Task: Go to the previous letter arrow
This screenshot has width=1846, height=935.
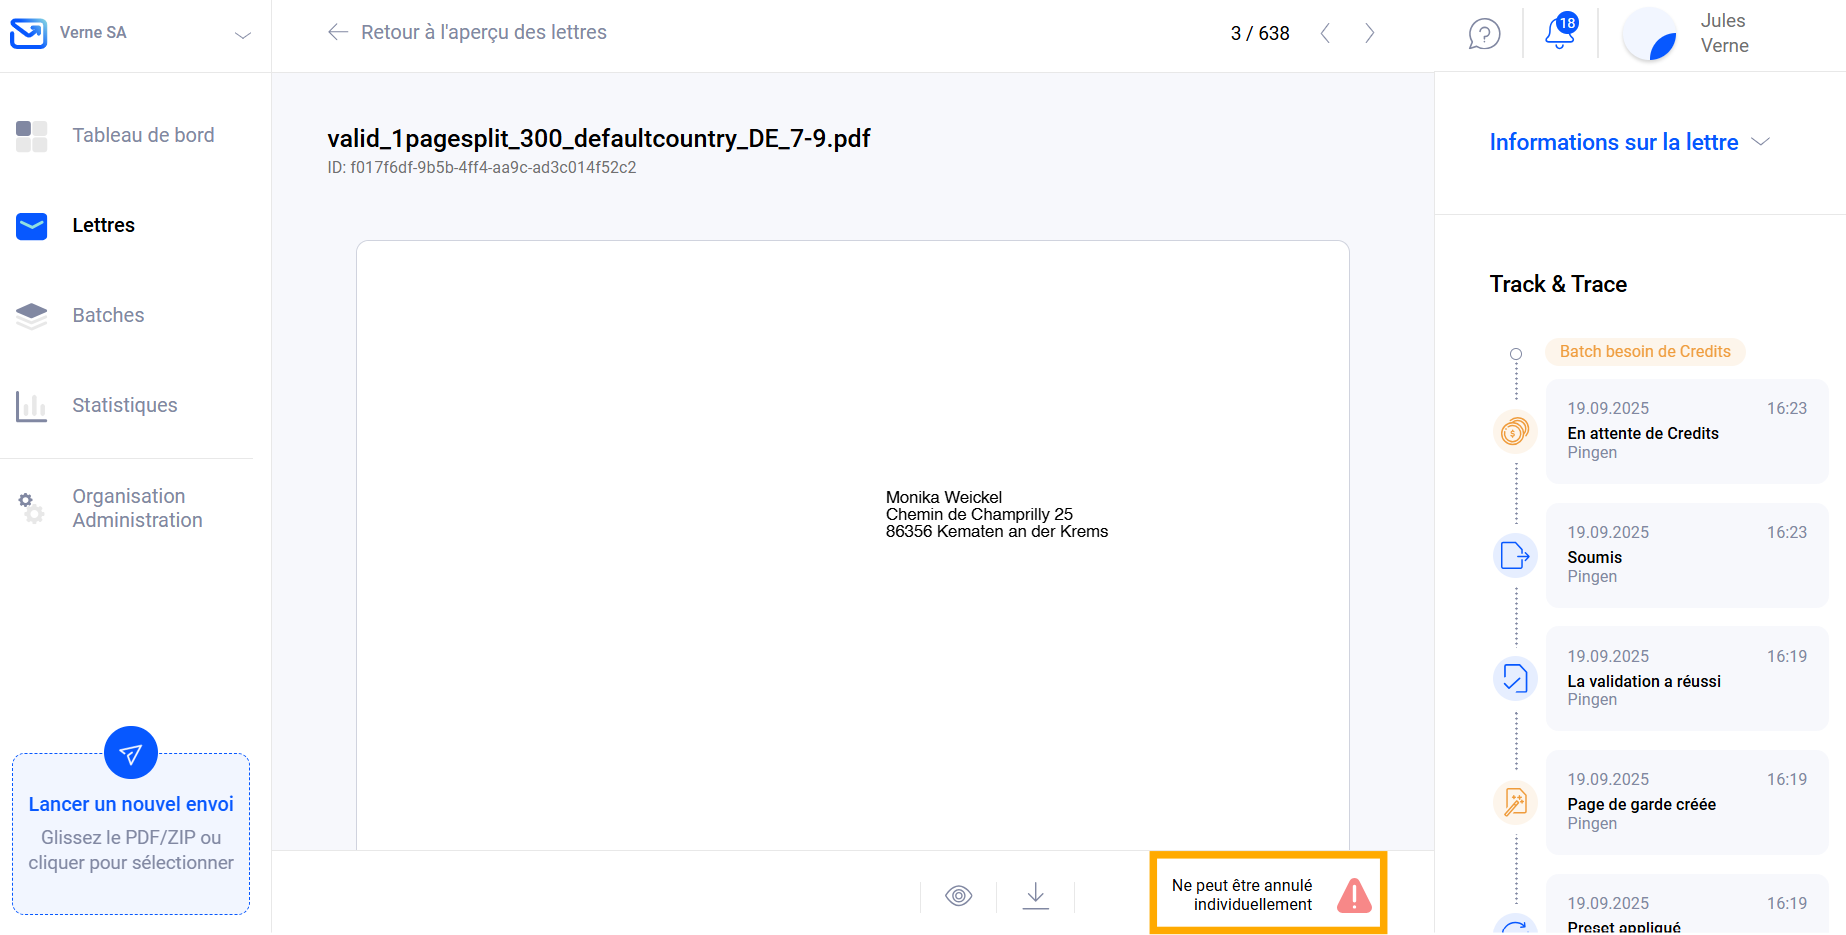Action: (x=1325, y=33)
